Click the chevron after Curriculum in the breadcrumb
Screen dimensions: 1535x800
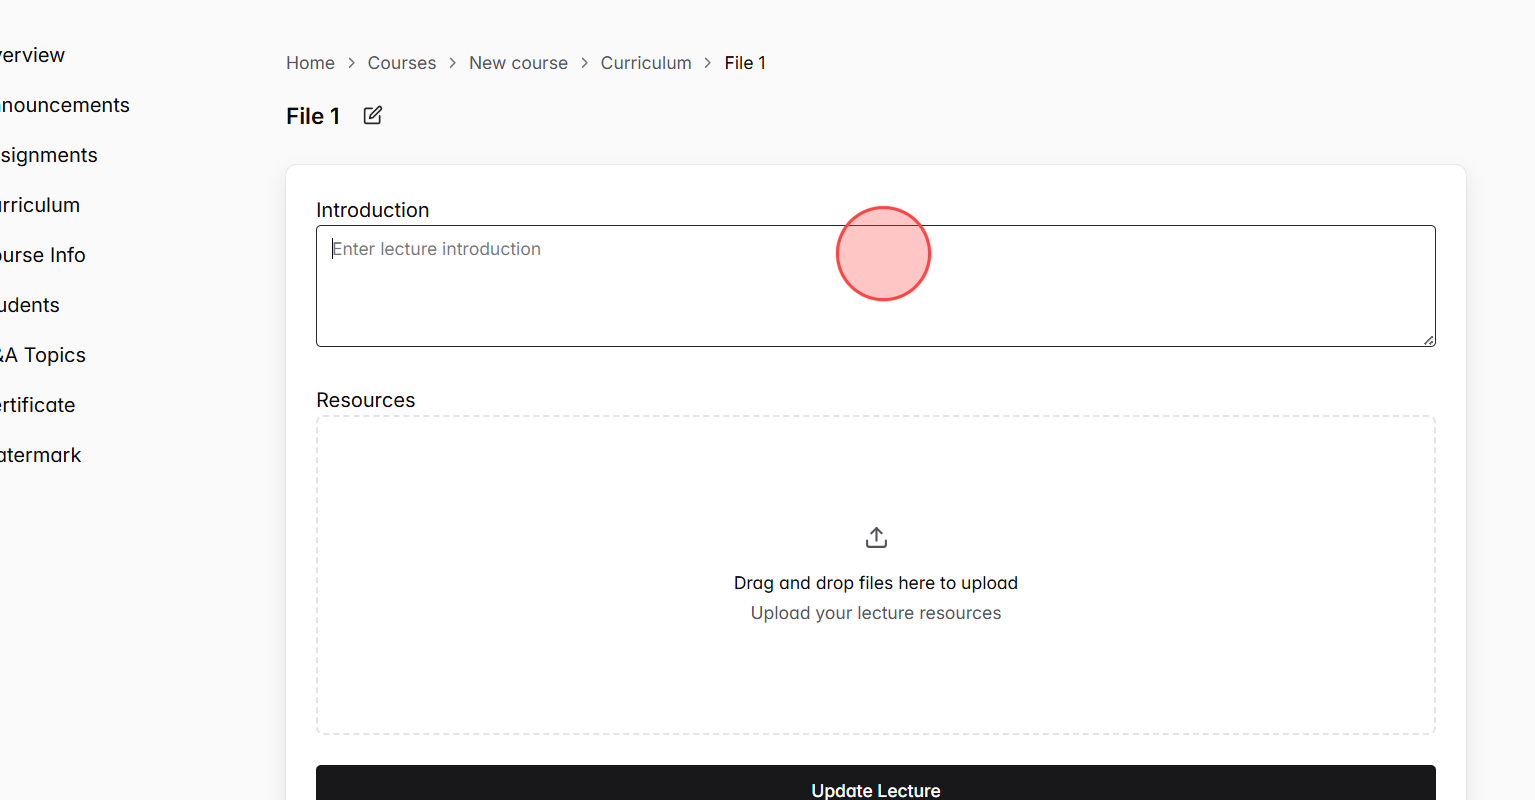pyautogui.click(x=708, y=62)
